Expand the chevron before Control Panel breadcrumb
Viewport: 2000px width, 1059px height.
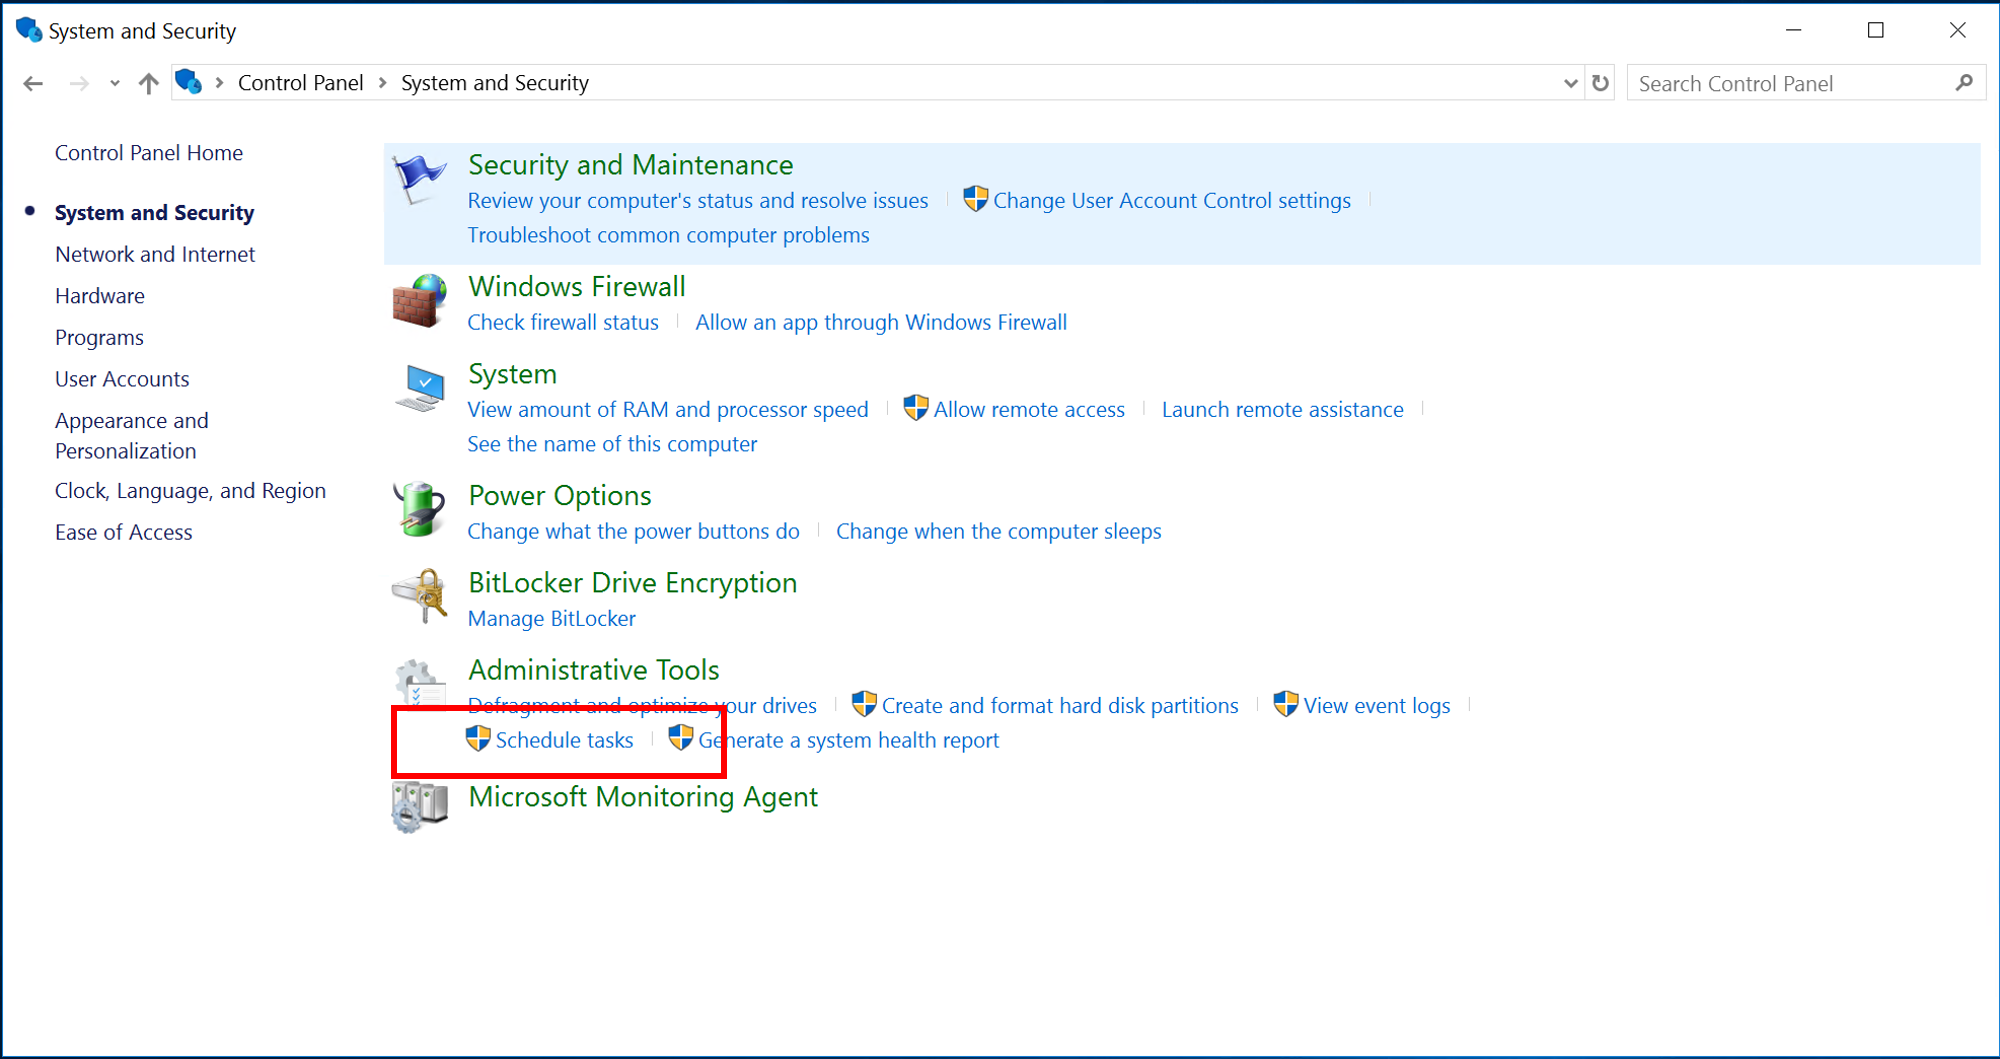pos(219,83)
